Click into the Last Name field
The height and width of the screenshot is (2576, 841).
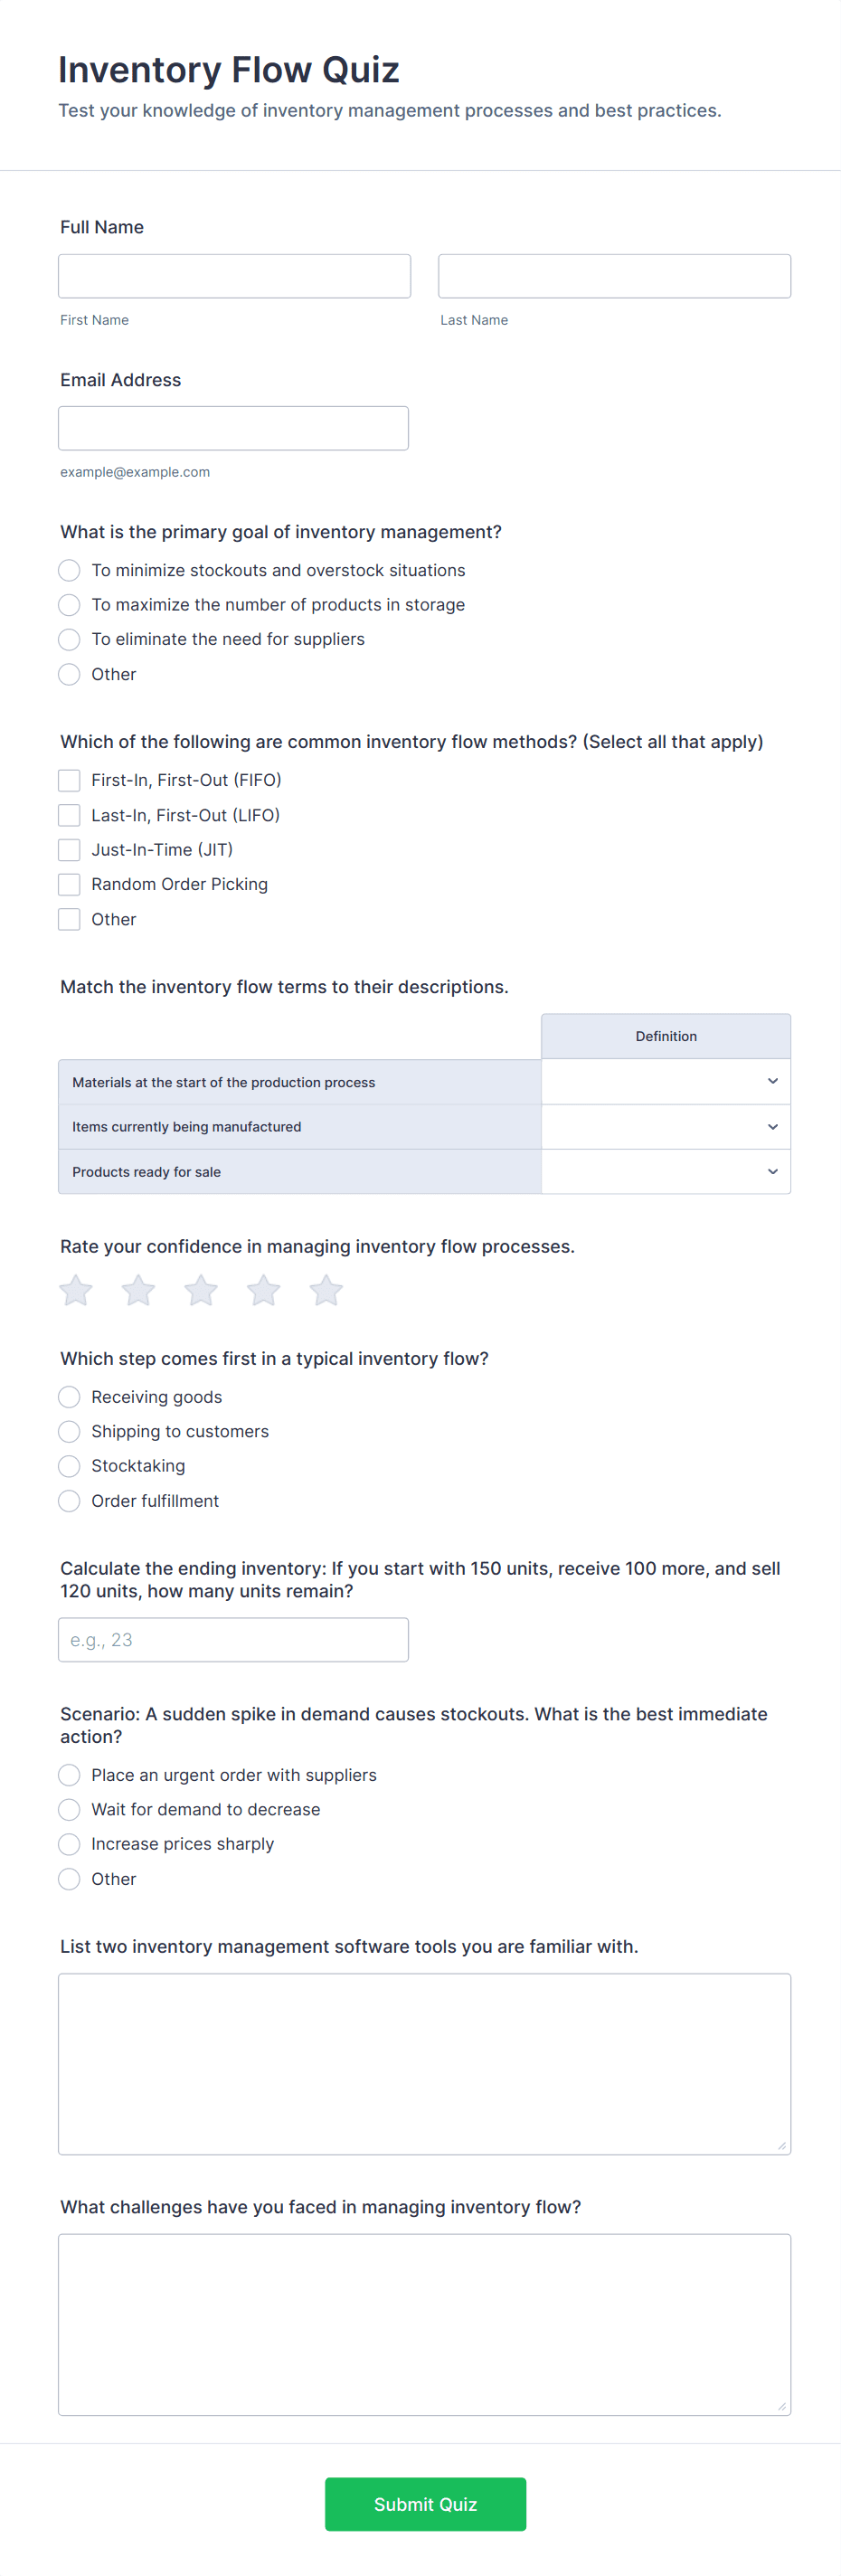coord(614,276)
